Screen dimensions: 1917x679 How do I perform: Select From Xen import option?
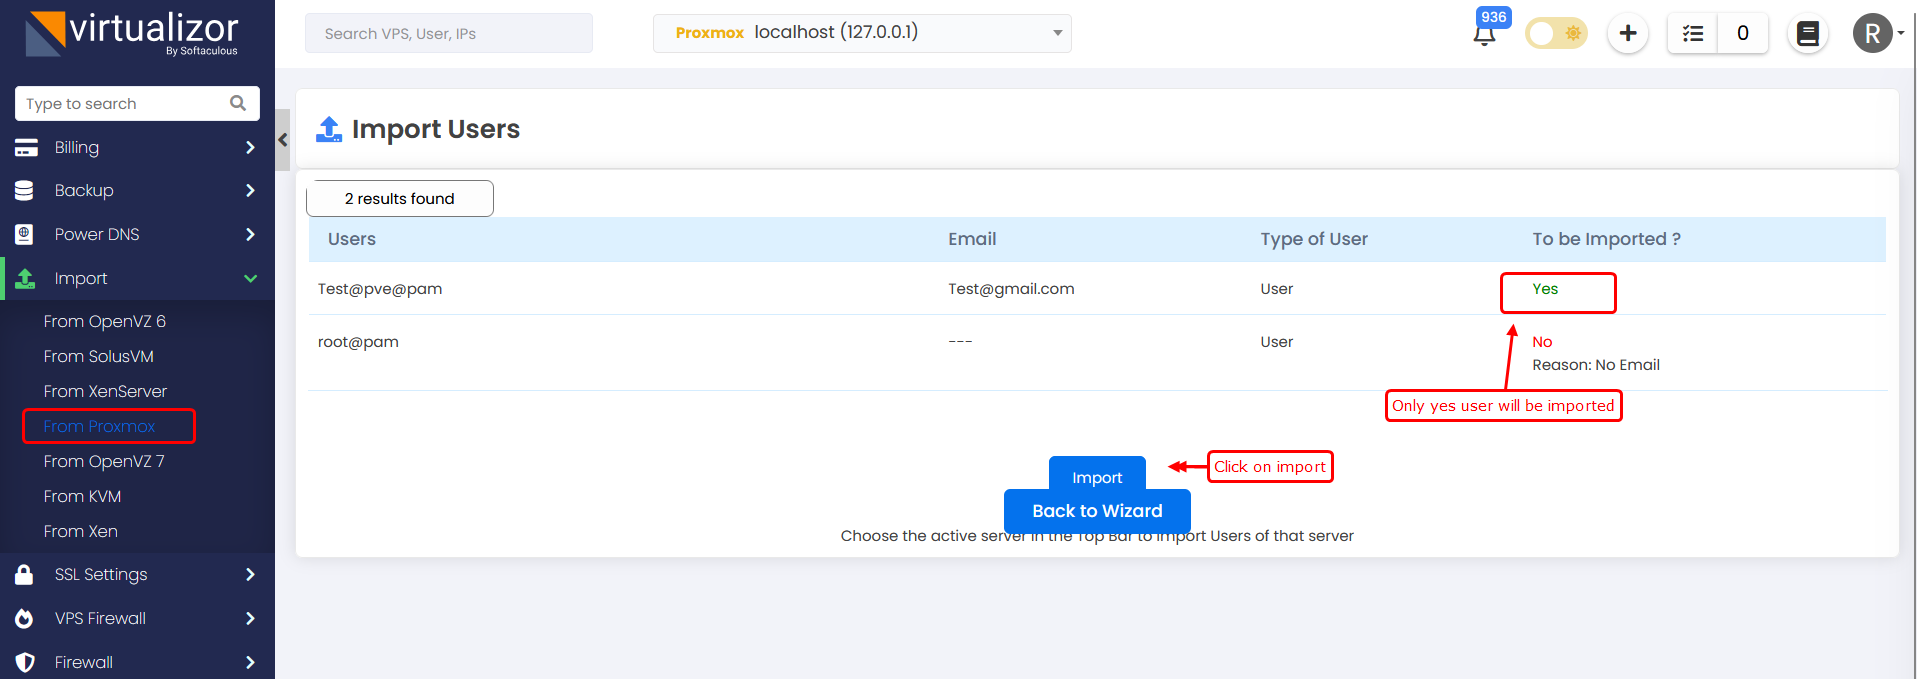click(x=81, y=531)
